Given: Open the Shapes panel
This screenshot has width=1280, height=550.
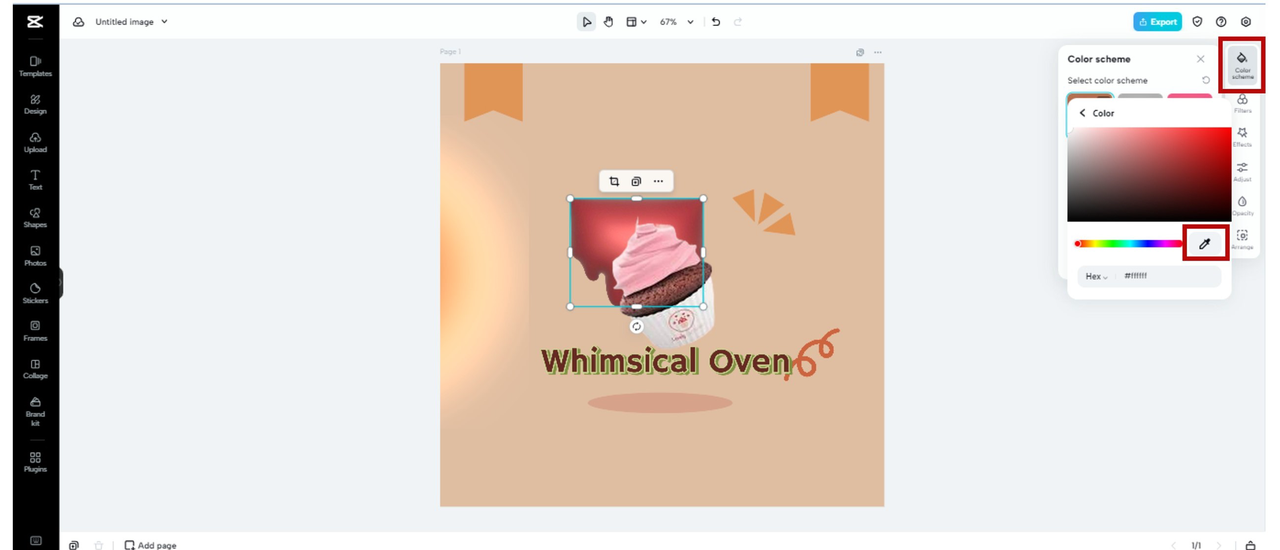Looking at the screenshot, I should (35, 218).
